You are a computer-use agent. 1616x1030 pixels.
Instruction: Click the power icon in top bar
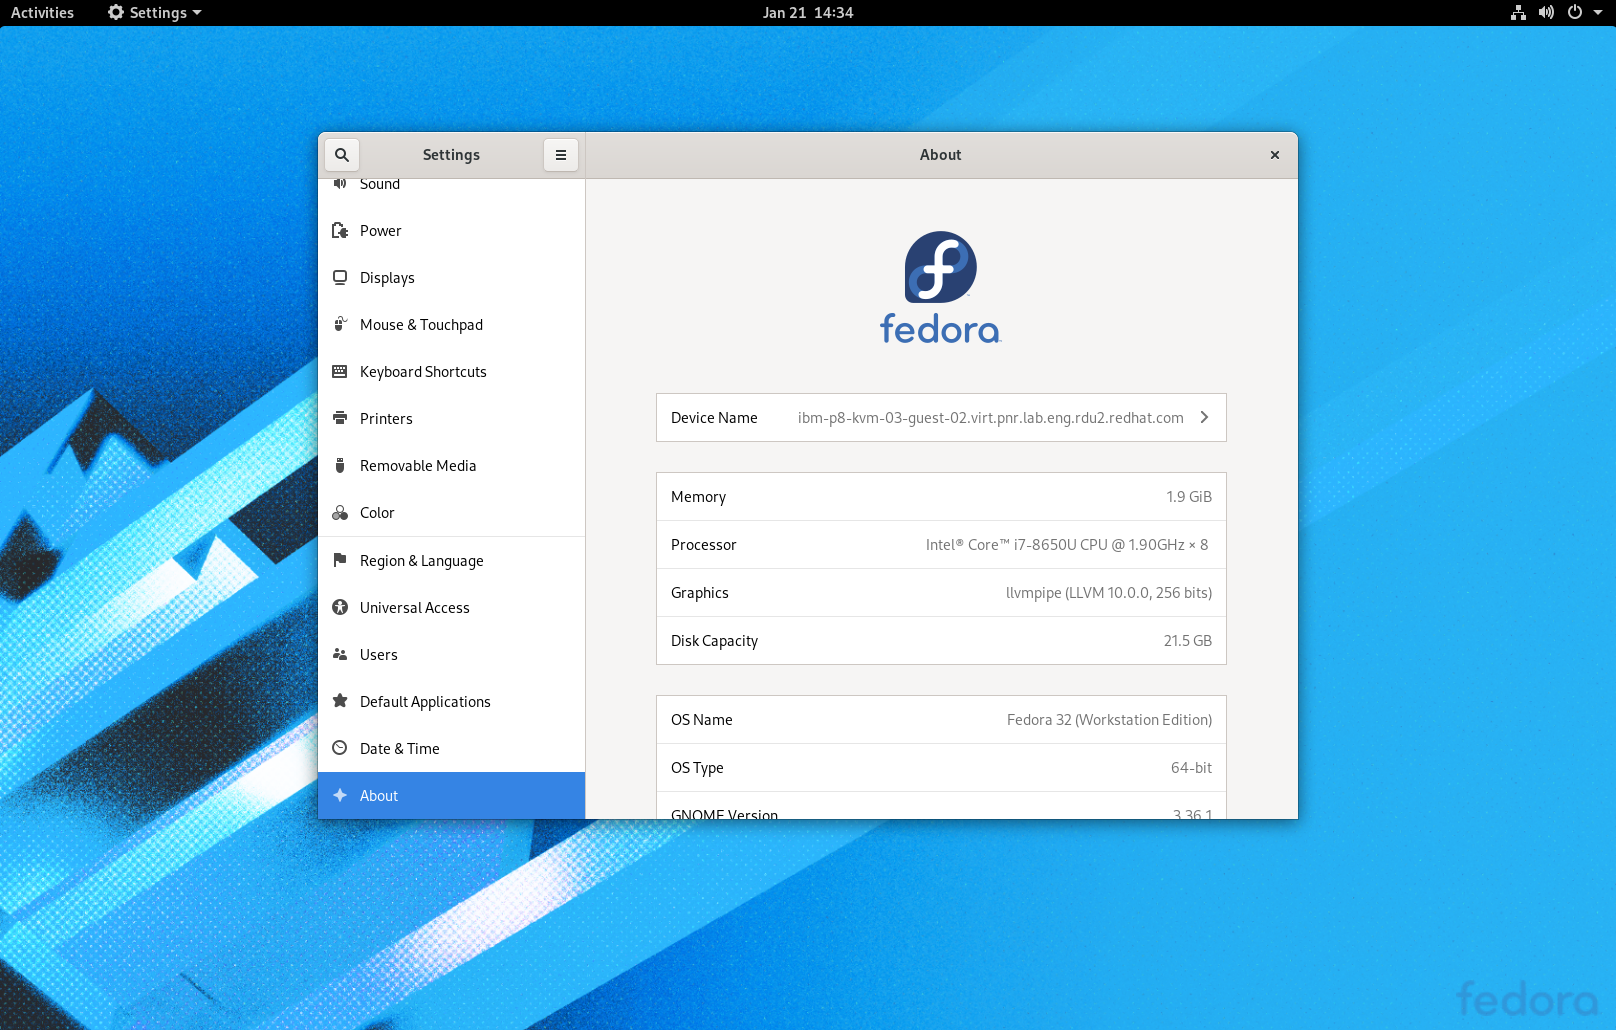coord(1574,13)
